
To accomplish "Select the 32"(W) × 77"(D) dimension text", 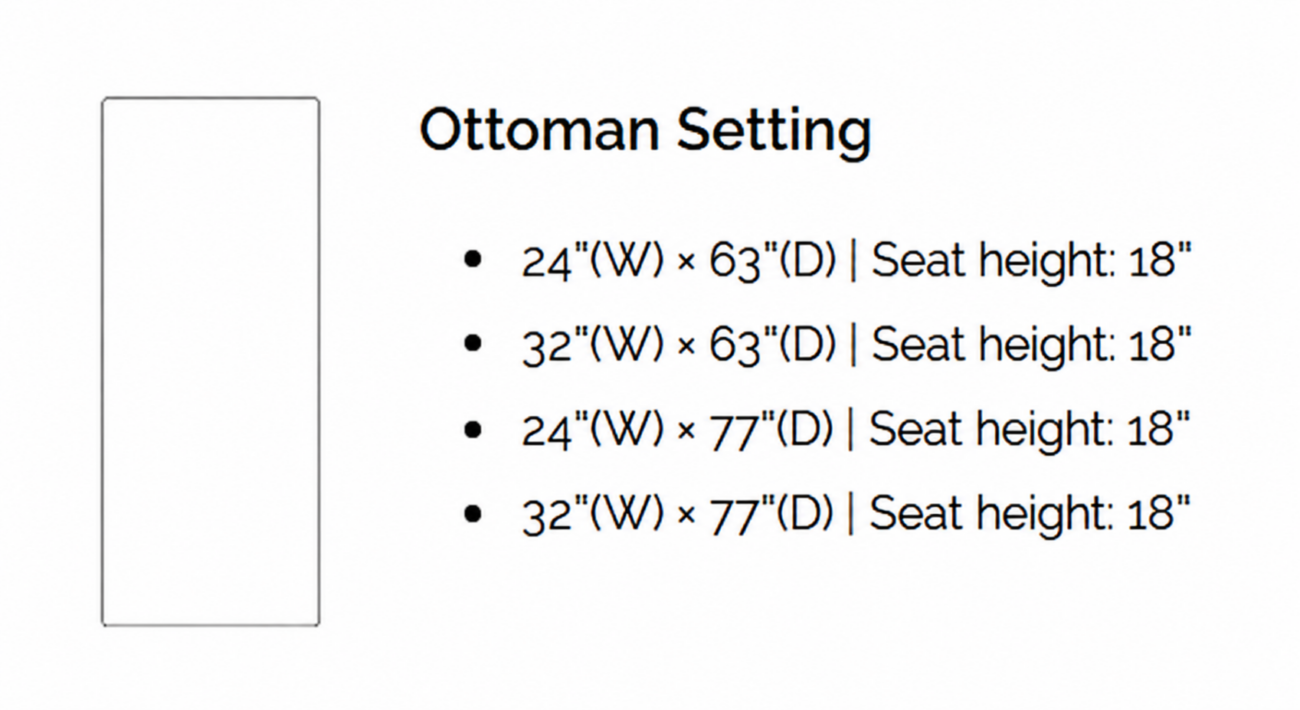I will tap(677, 514).
